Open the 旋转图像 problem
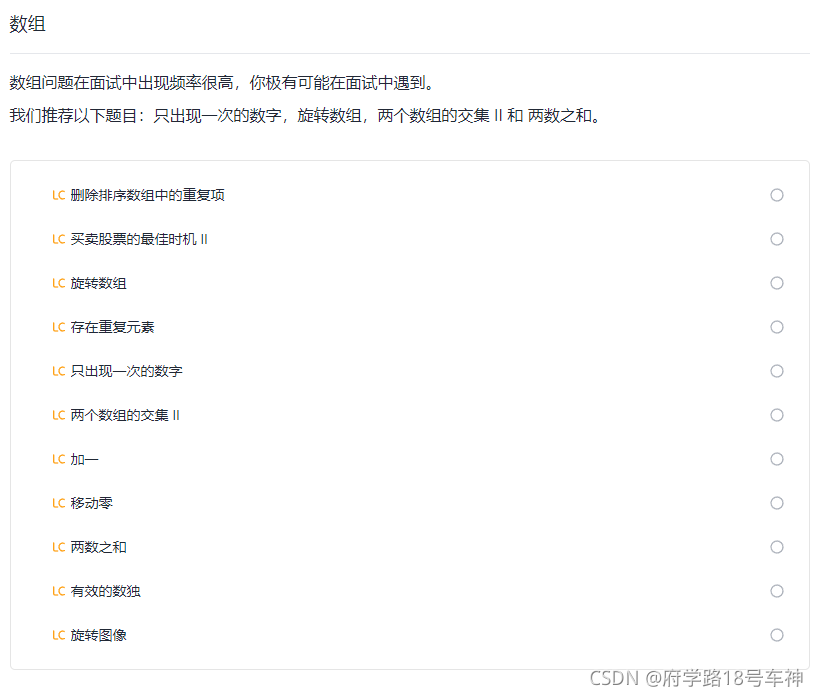818x697 pixels. [99, 635]
